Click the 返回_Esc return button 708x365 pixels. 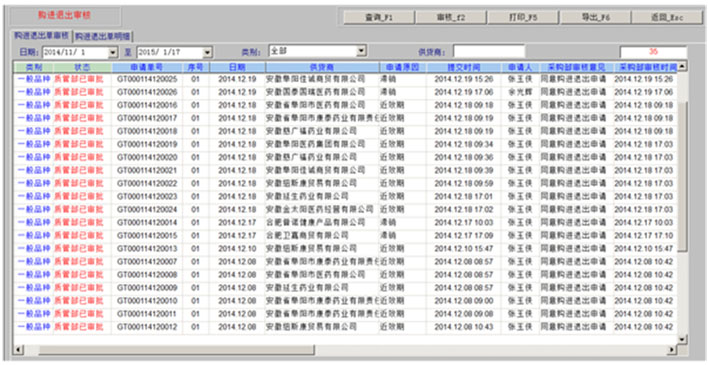[x=667, y=17]
